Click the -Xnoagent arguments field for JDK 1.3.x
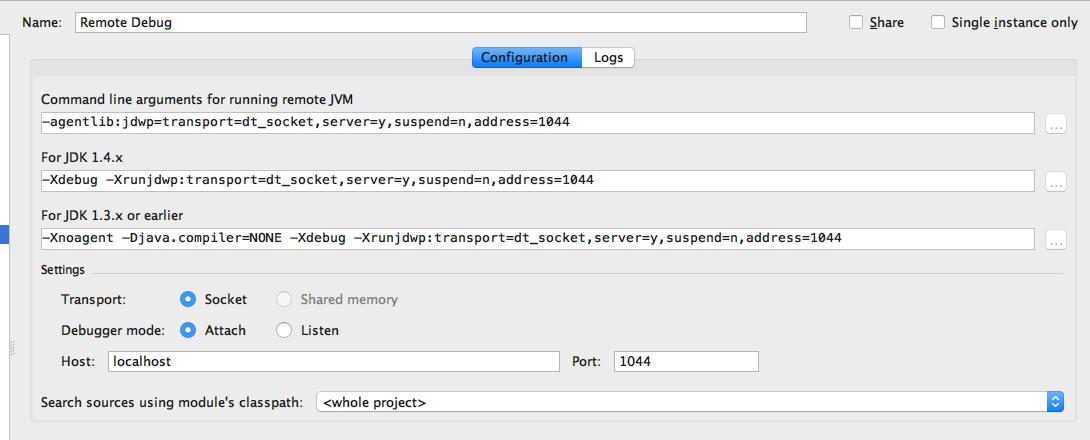The image size is (1090, 440). click(537, 239)
